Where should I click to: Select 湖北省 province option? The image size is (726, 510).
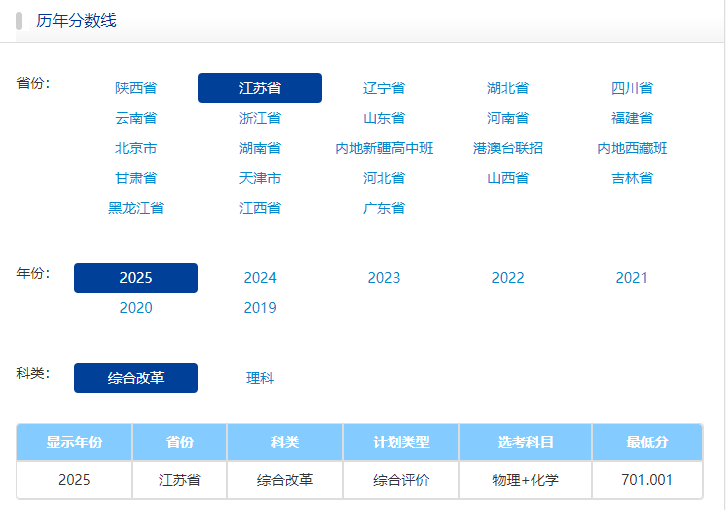[x=508, y=88]
